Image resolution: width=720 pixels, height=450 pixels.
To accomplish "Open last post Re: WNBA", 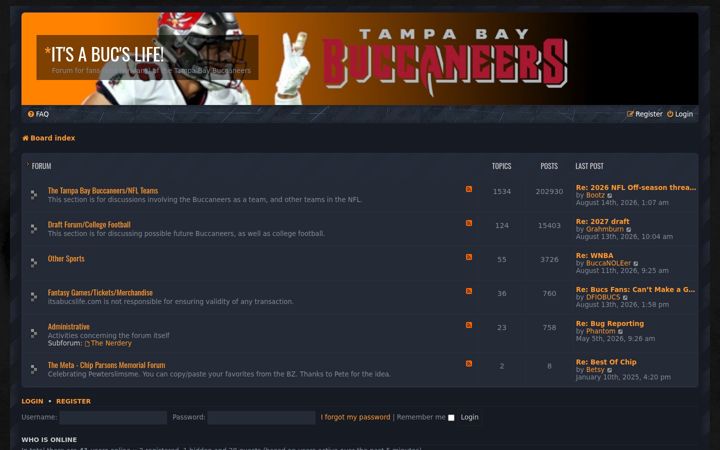I will pos(594,255).
